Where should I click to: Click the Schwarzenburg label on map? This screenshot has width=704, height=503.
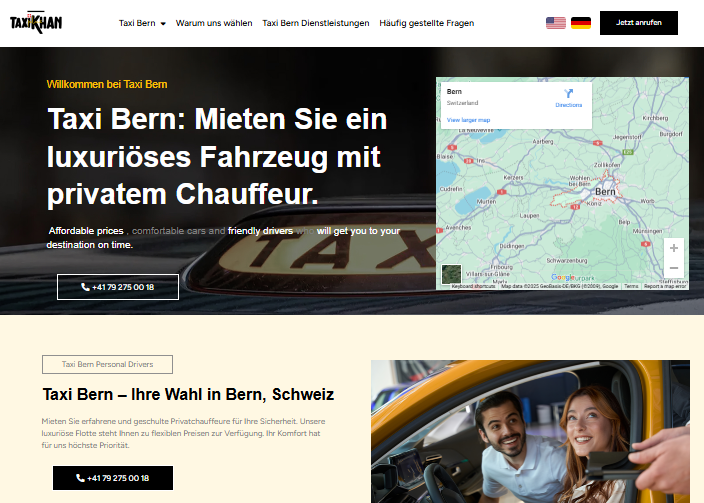[x=567, y=260]
